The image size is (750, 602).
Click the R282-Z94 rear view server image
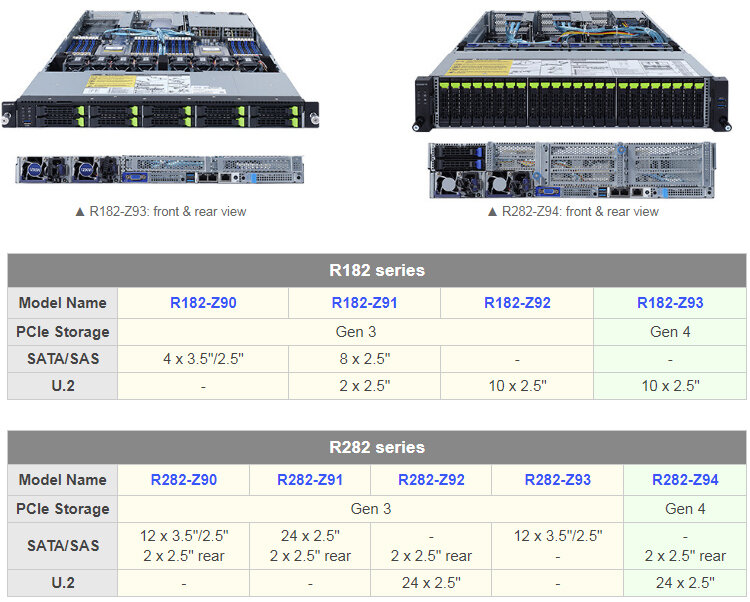click(x=572, y=170)
